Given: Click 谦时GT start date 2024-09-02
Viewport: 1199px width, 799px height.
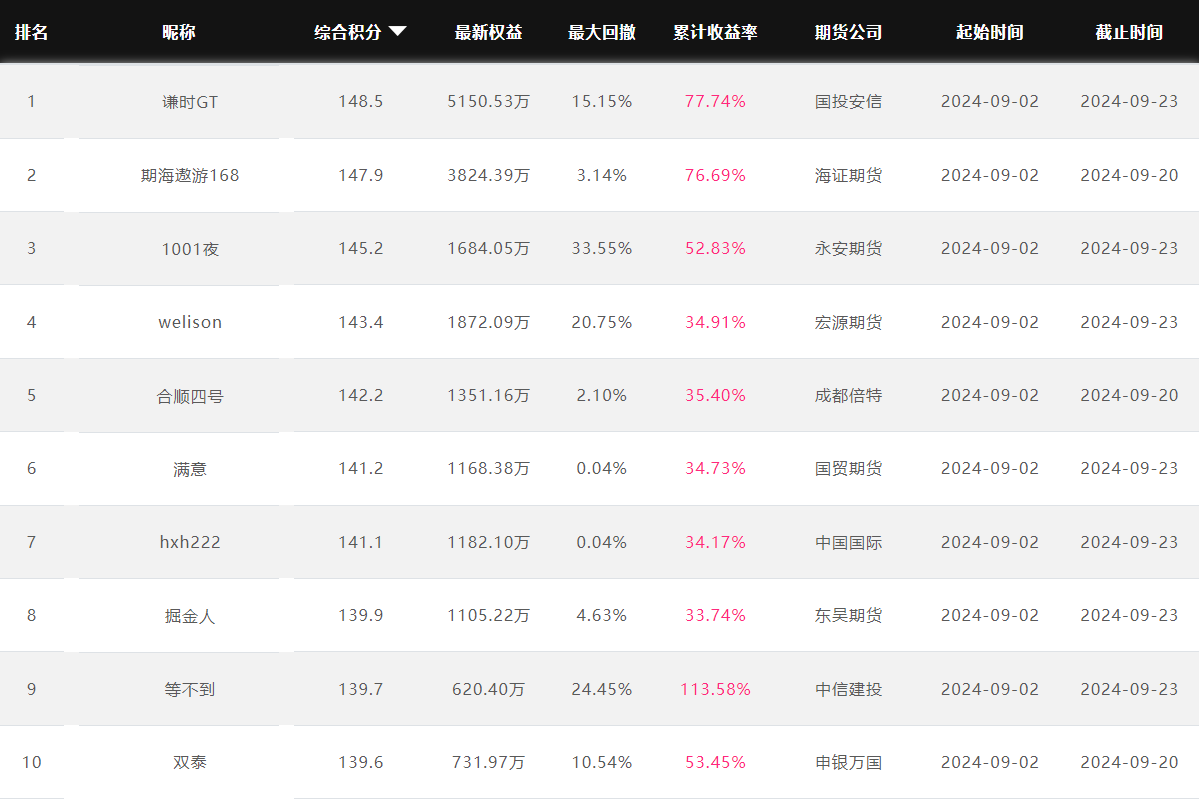Looking at the screenshot, I should (989, 102).
